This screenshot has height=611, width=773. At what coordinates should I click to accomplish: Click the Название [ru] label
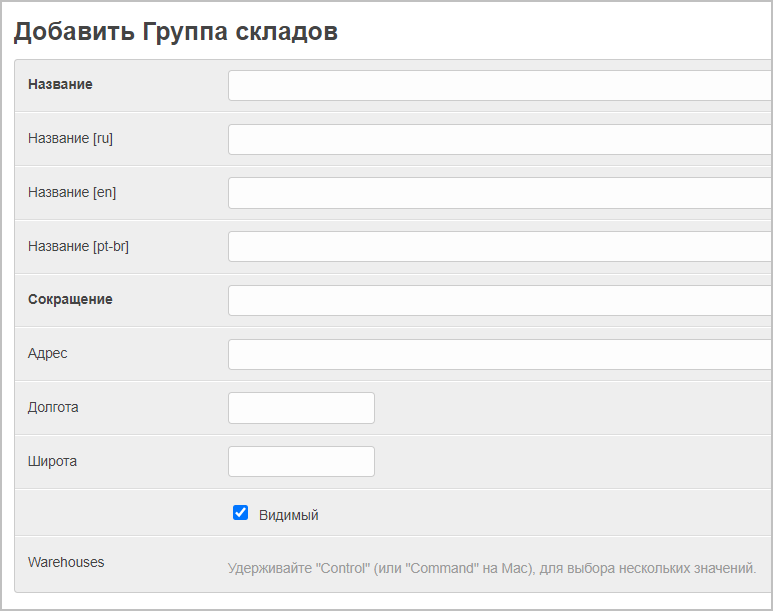70,139
